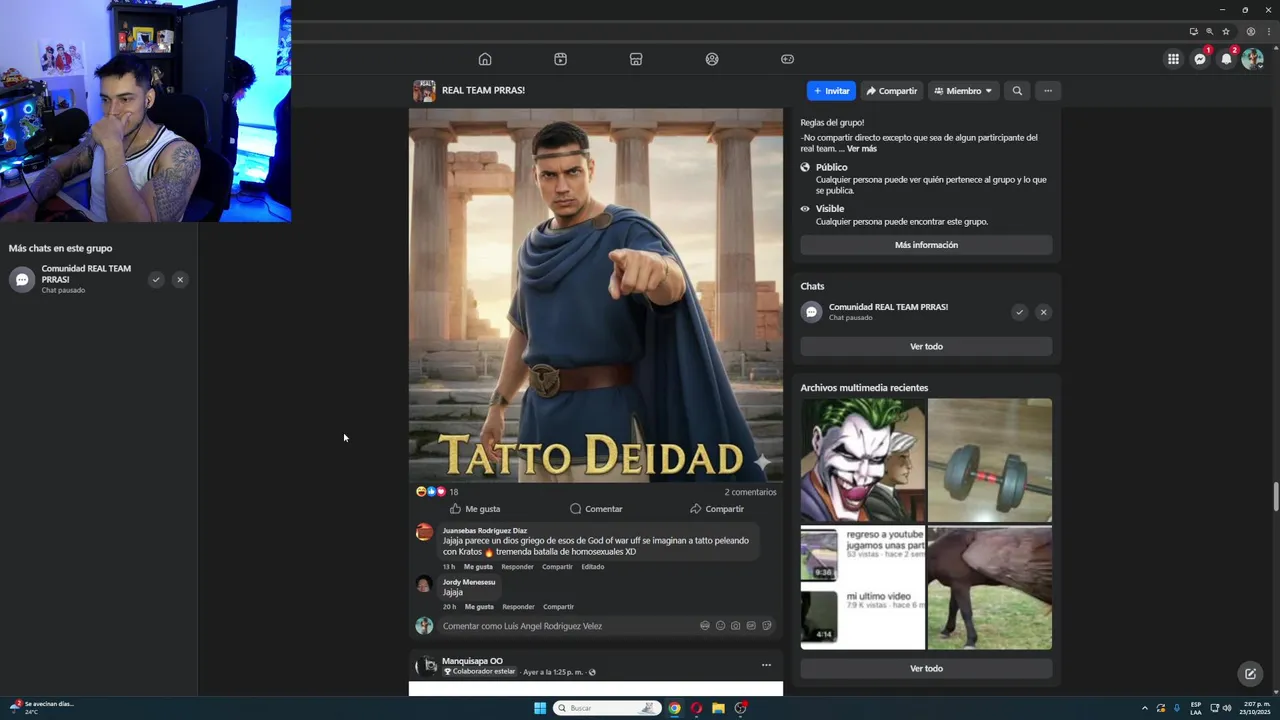The height and width of the screenshot is (720, 1280).
Task: Click install app icon in address bar
Action: click(1193, 31)
